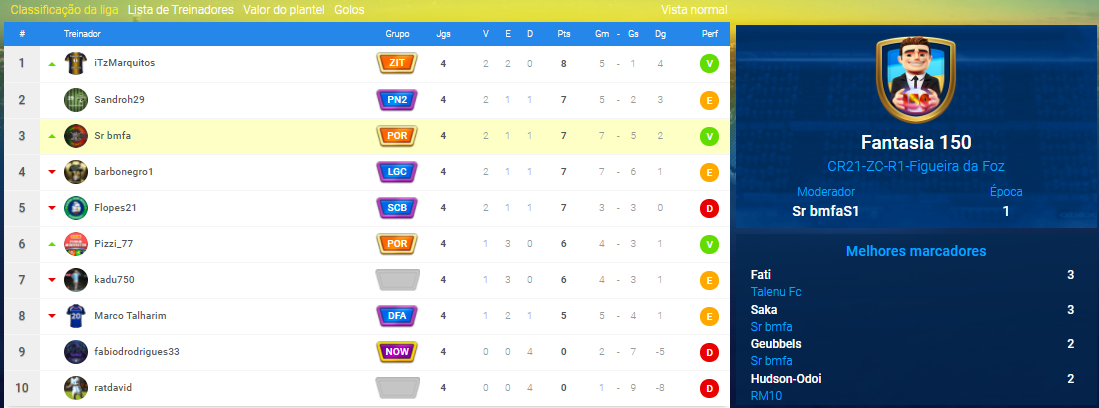The height and width of the screenshot is (408, 1099).
Task: Open the Lista de Treinadores tab
Action: coord(181,10)
